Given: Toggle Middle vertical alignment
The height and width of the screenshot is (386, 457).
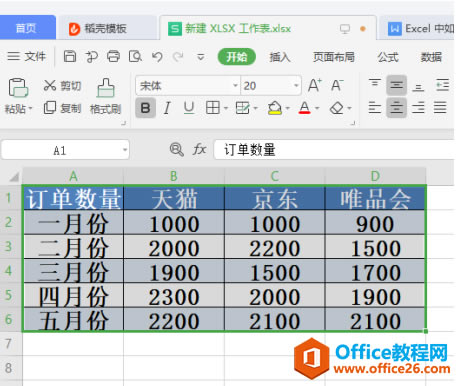Looking at the screenshot, I should click(396, 85).
